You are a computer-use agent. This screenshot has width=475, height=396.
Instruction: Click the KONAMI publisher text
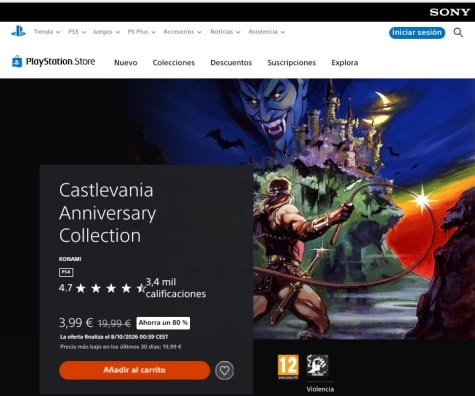pyautogui.click(x=70, y=259)
